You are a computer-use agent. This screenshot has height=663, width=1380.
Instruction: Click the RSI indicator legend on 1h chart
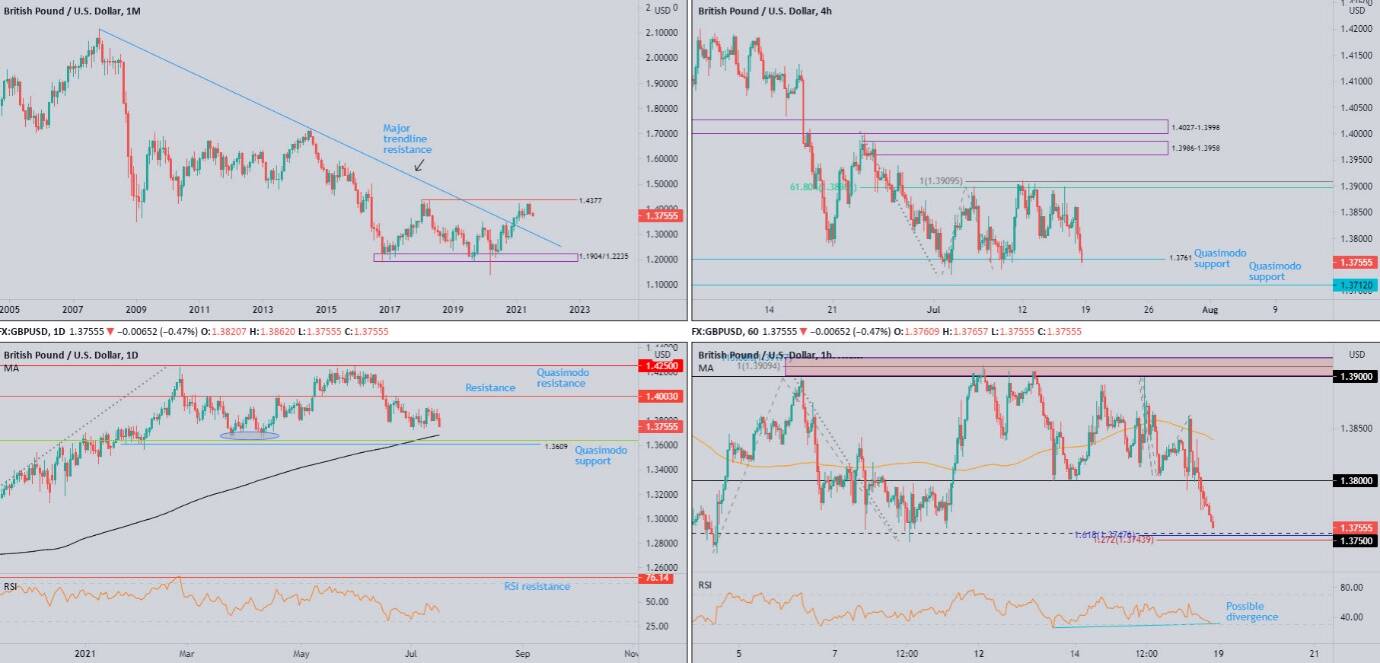(x=705, y=586)
